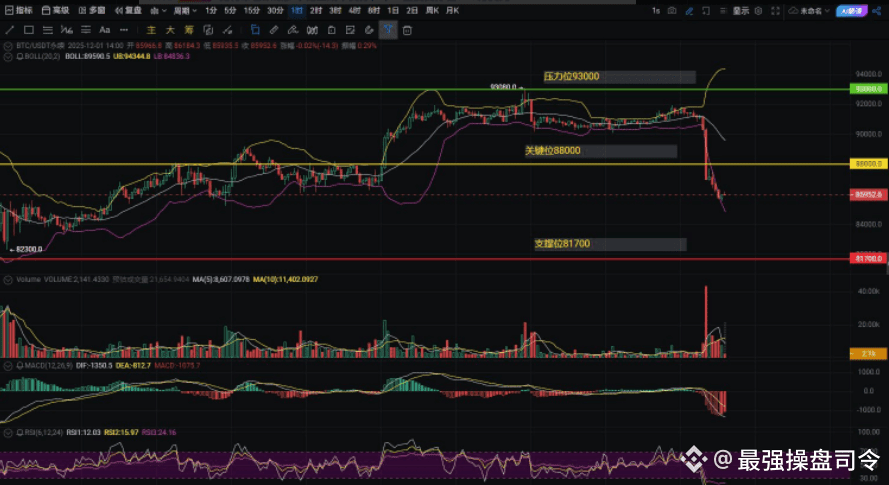Select the trend line drawing tool
This screenshot has height=485, width=889.
10,30
